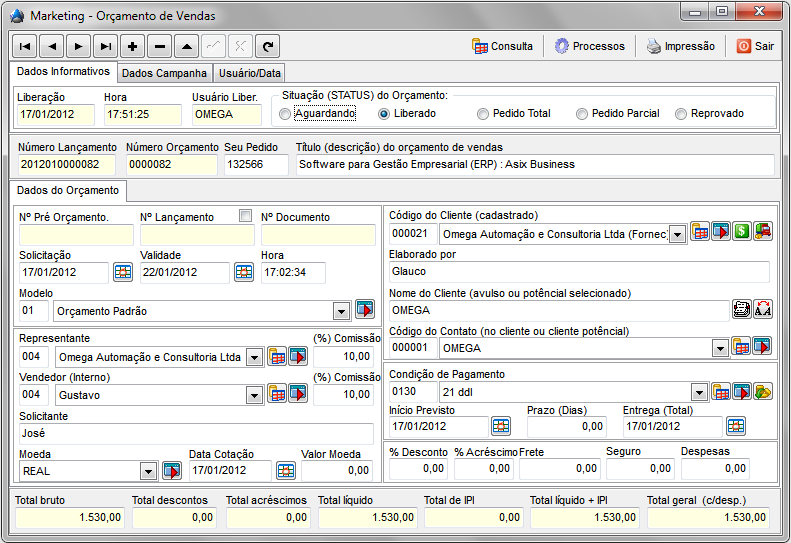Expand the Modelo dropdown list
791x543 pixels.
341,311
